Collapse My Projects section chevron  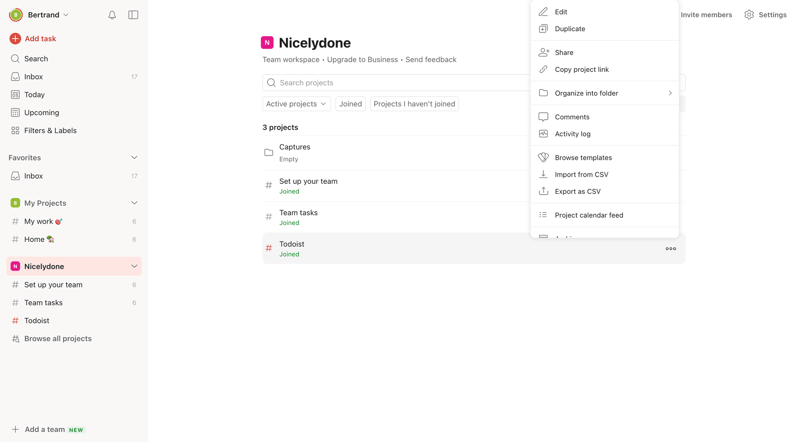pyautogui.click(x=134, y=203)
